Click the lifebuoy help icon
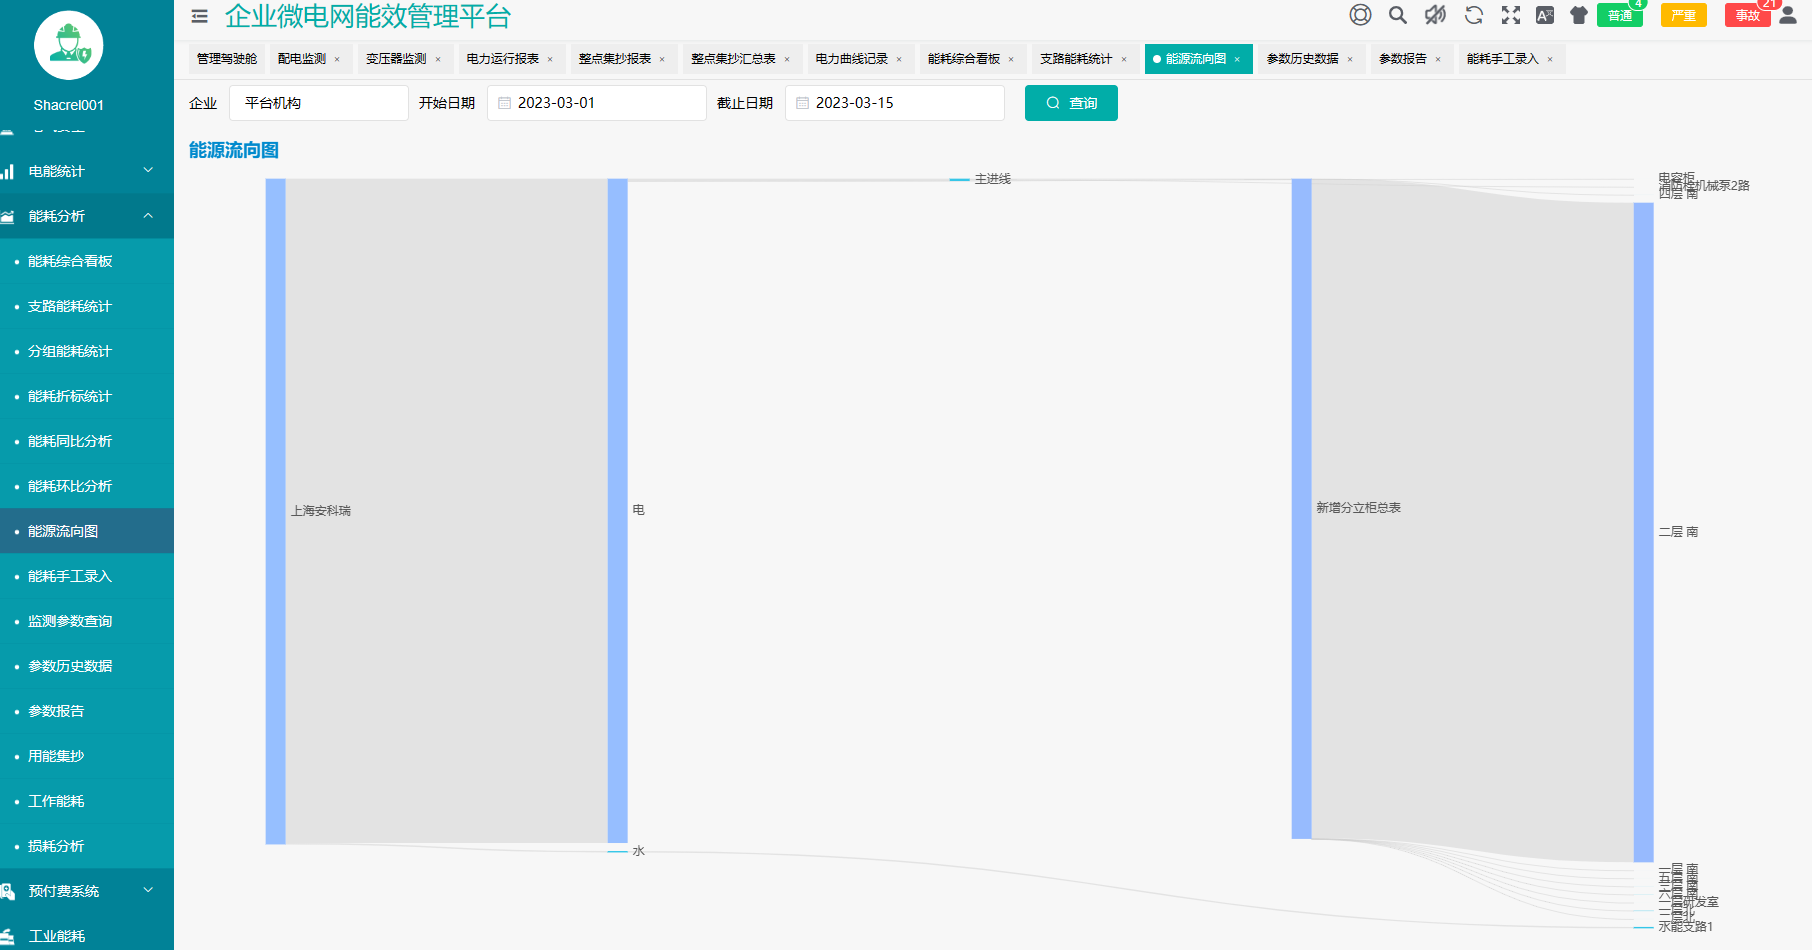The height and width of the screenshot is (950, 1812). (x=1360, y=15)
